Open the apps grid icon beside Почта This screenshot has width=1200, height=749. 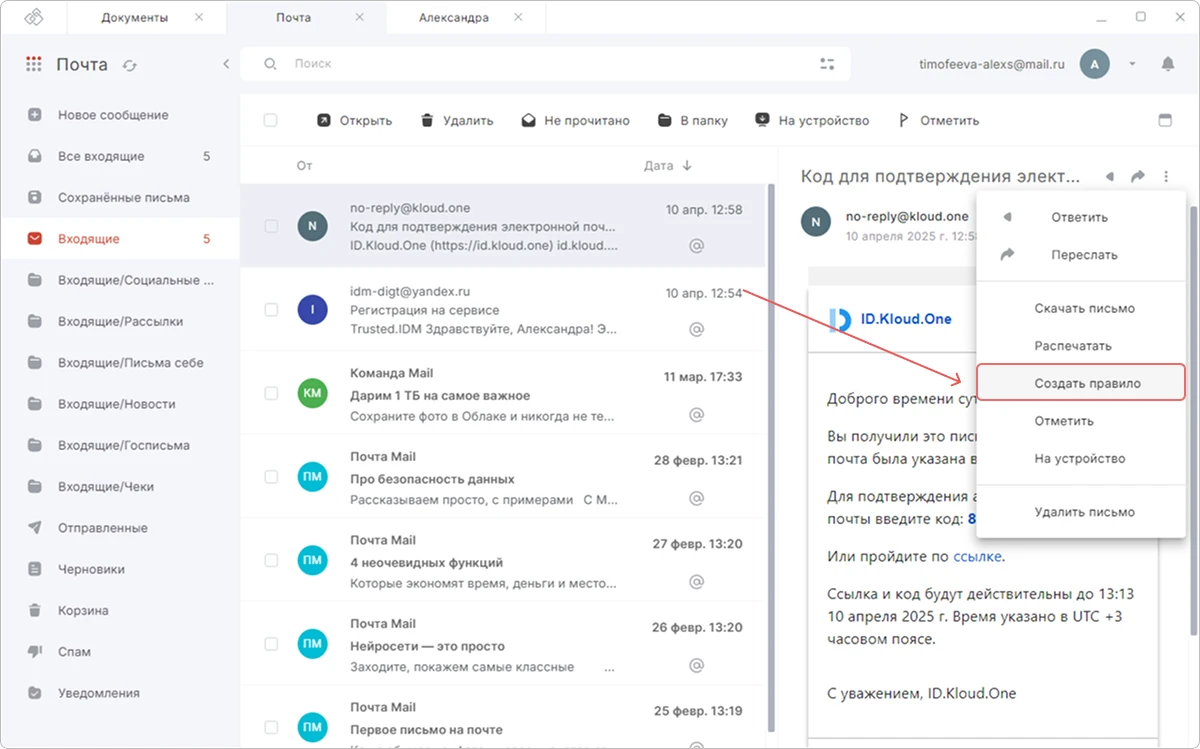tap(34, 64)
